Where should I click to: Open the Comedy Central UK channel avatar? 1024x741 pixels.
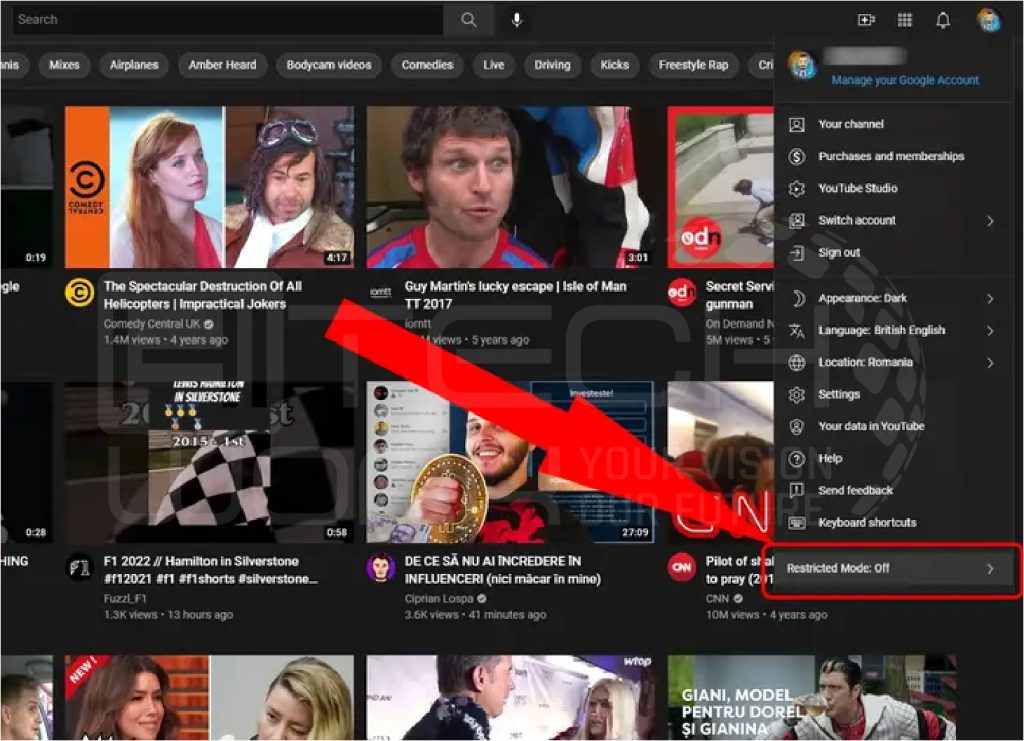(80, 292)
